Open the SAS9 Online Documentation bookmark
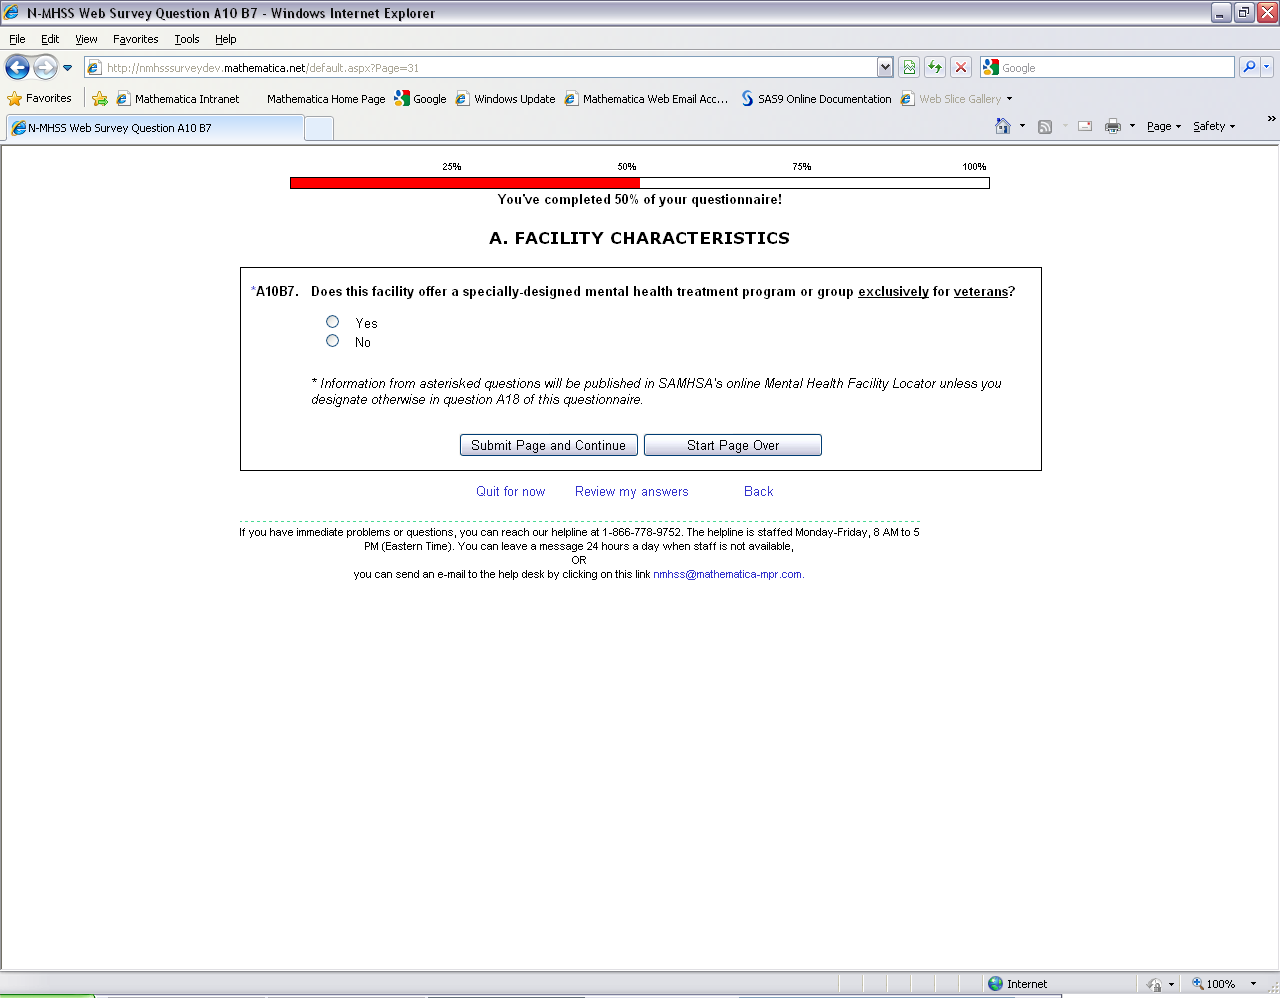This screenshot has height=998, width=1280. click(x=816, y=98)
